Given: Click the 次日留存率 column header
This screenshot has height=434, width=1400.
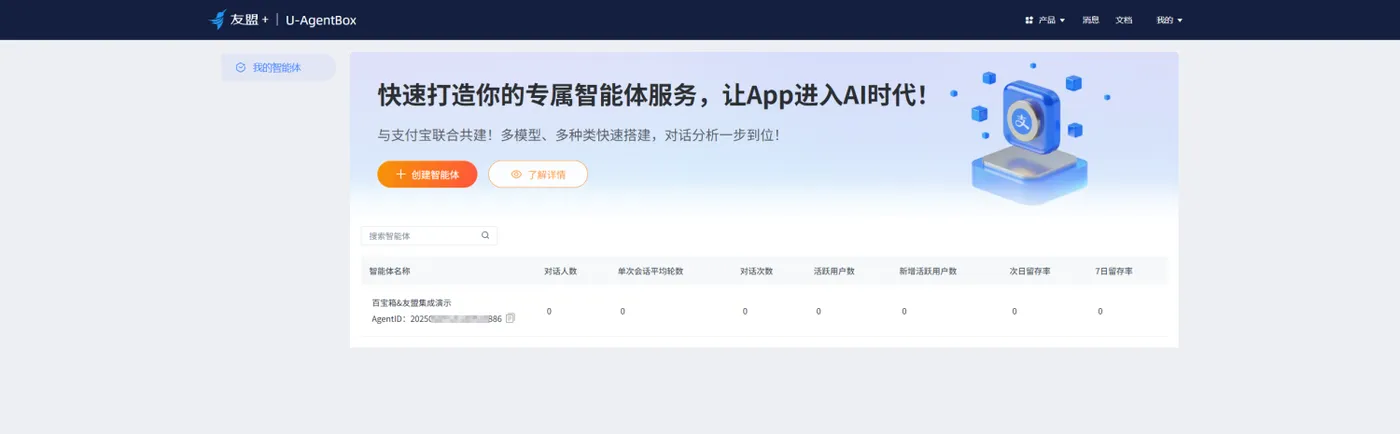Looking at the screenshot, I should [x=1030, y=271].
